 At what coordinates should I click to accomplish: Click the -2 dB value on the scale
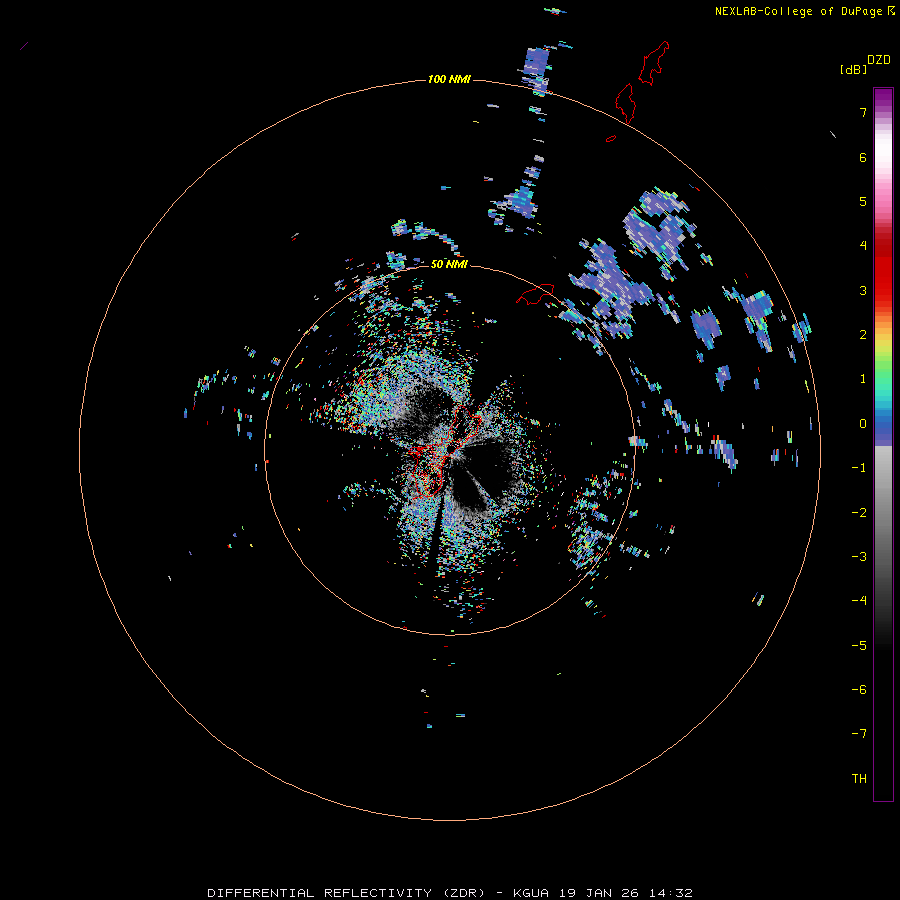click(x=859, y=513)
